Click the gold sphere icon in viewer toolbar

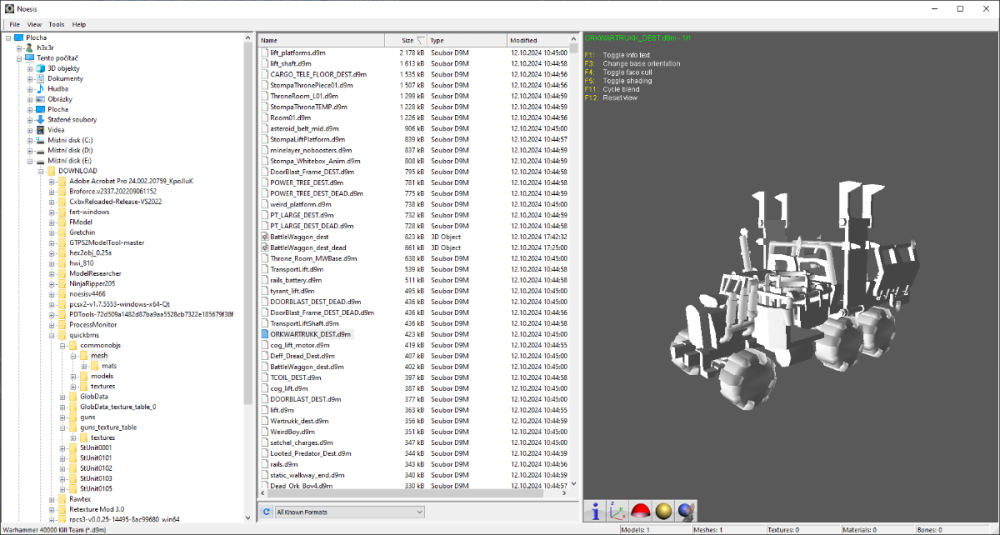click(x=662, y=511)
